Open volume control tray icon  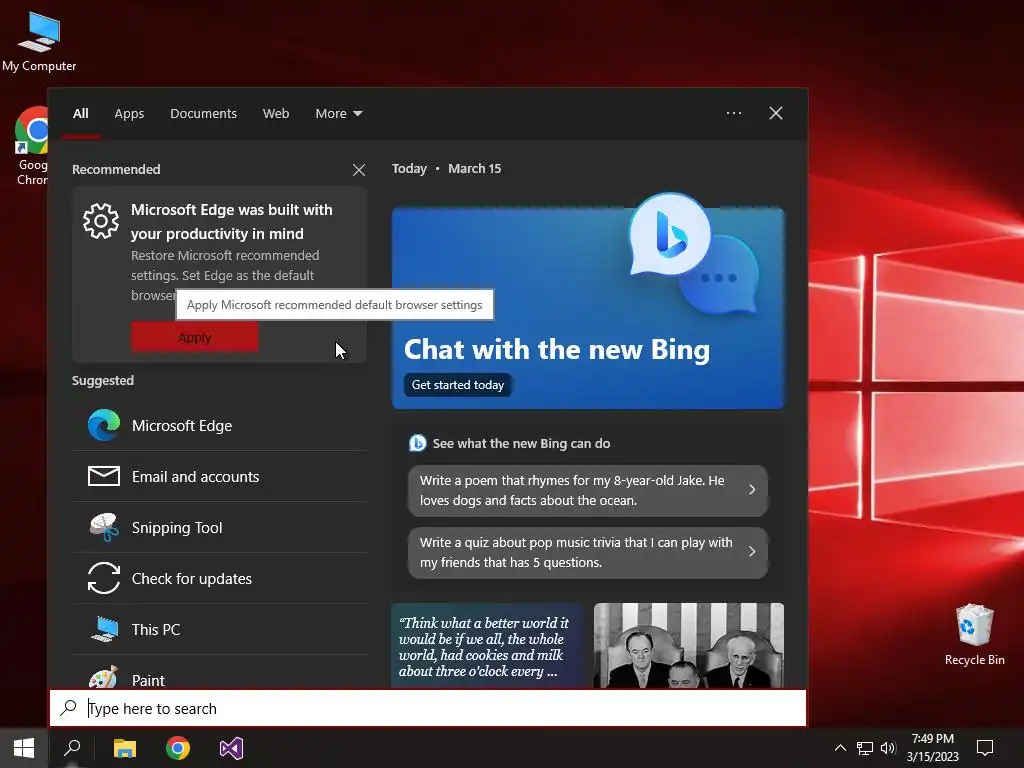click(888, 748)
